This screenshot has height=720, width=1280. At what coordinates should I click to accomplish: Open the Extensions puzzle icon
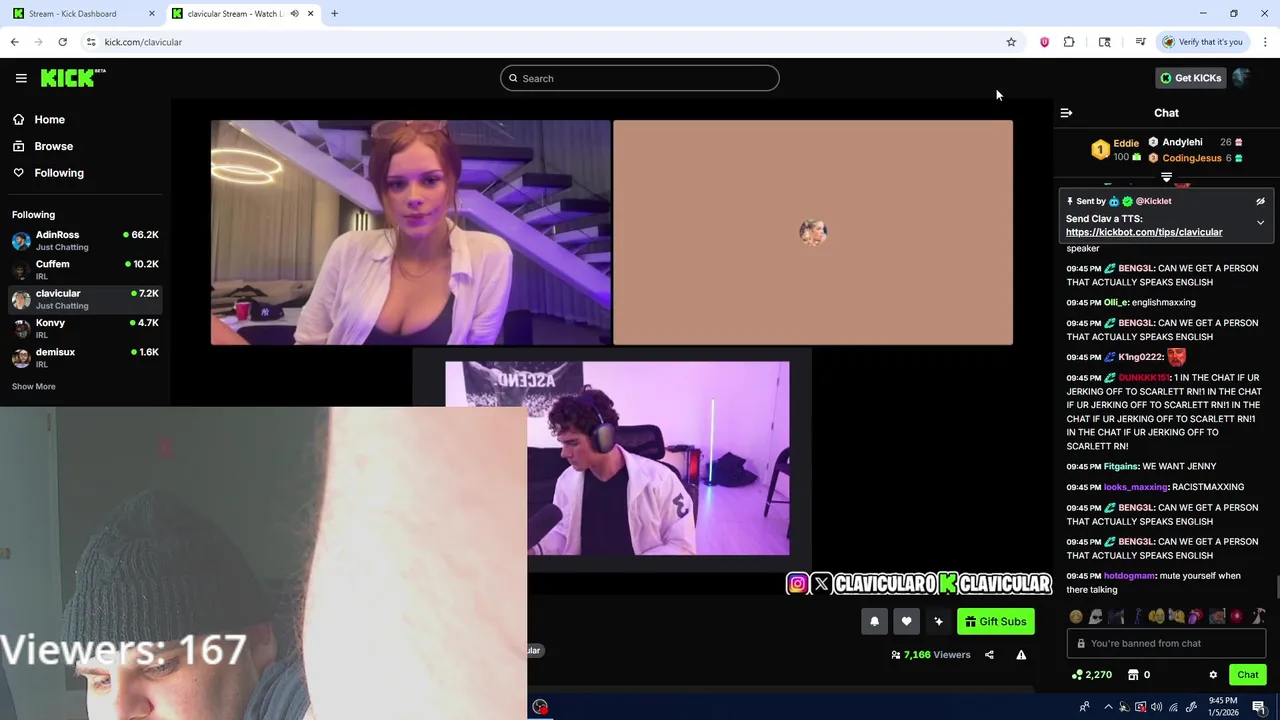point(1069,42)
